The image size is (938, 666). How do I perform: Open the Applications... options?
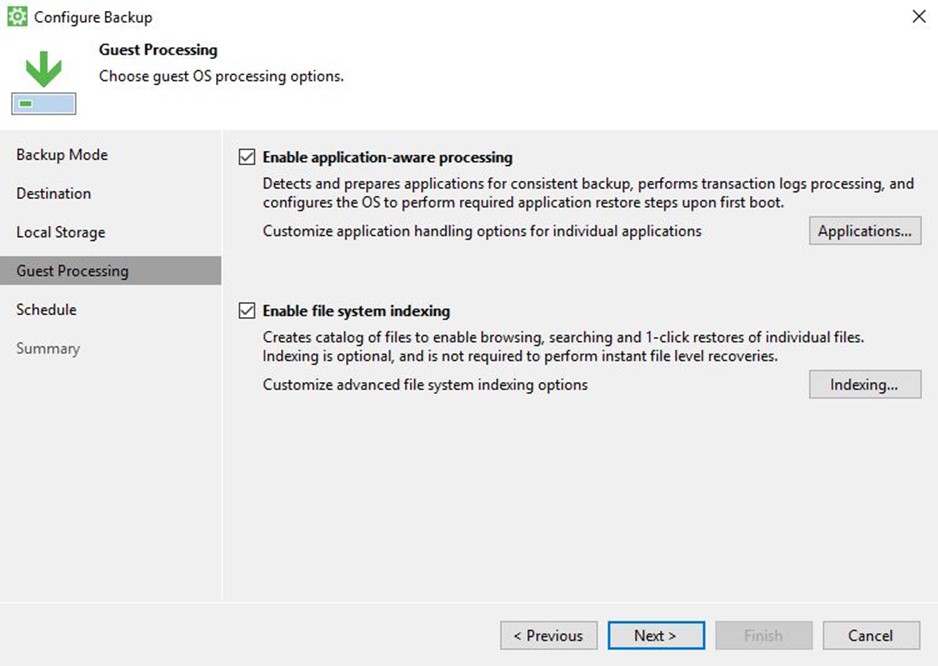coord(865,231)
